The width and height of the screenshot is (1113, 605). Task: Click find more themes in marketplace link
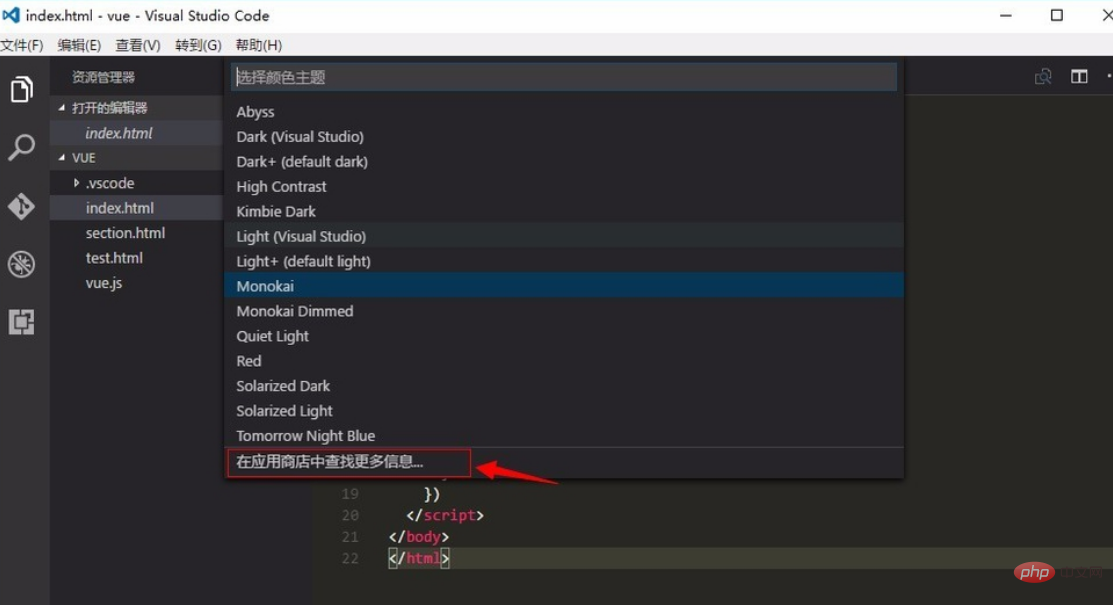coord(330,462)
